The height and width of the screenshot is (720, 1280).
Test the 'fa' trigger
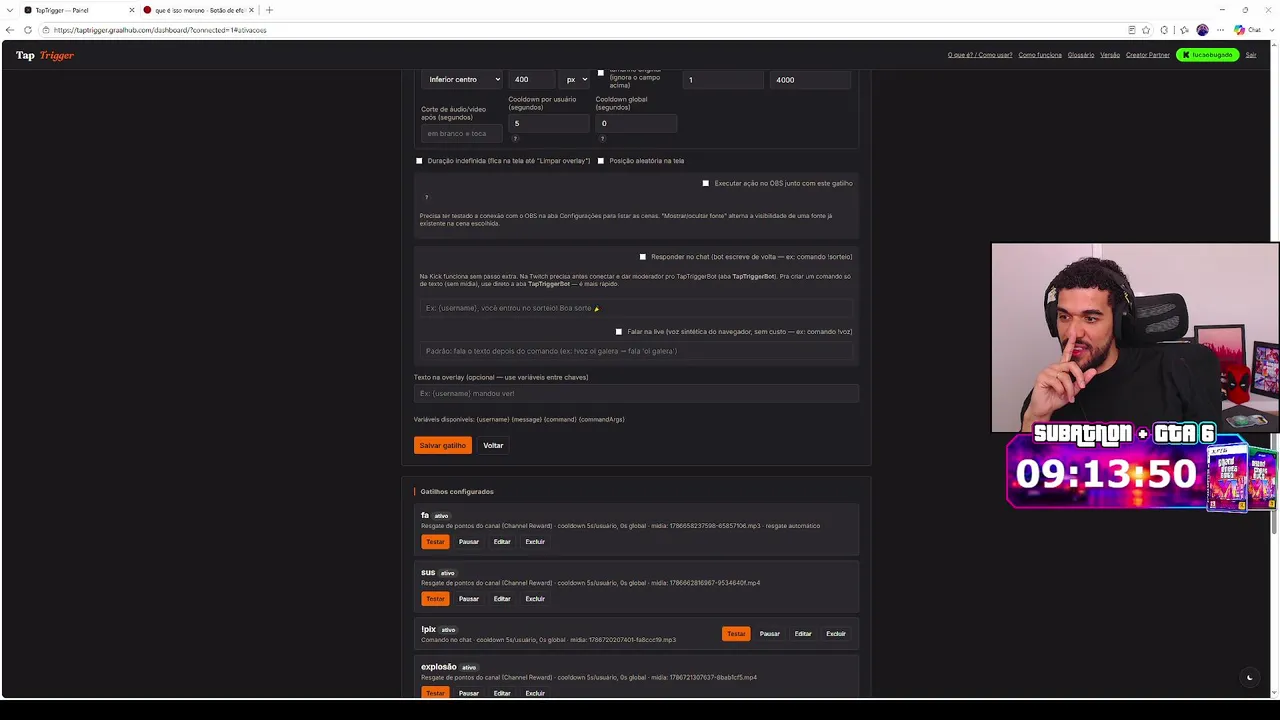coord(435,542)
